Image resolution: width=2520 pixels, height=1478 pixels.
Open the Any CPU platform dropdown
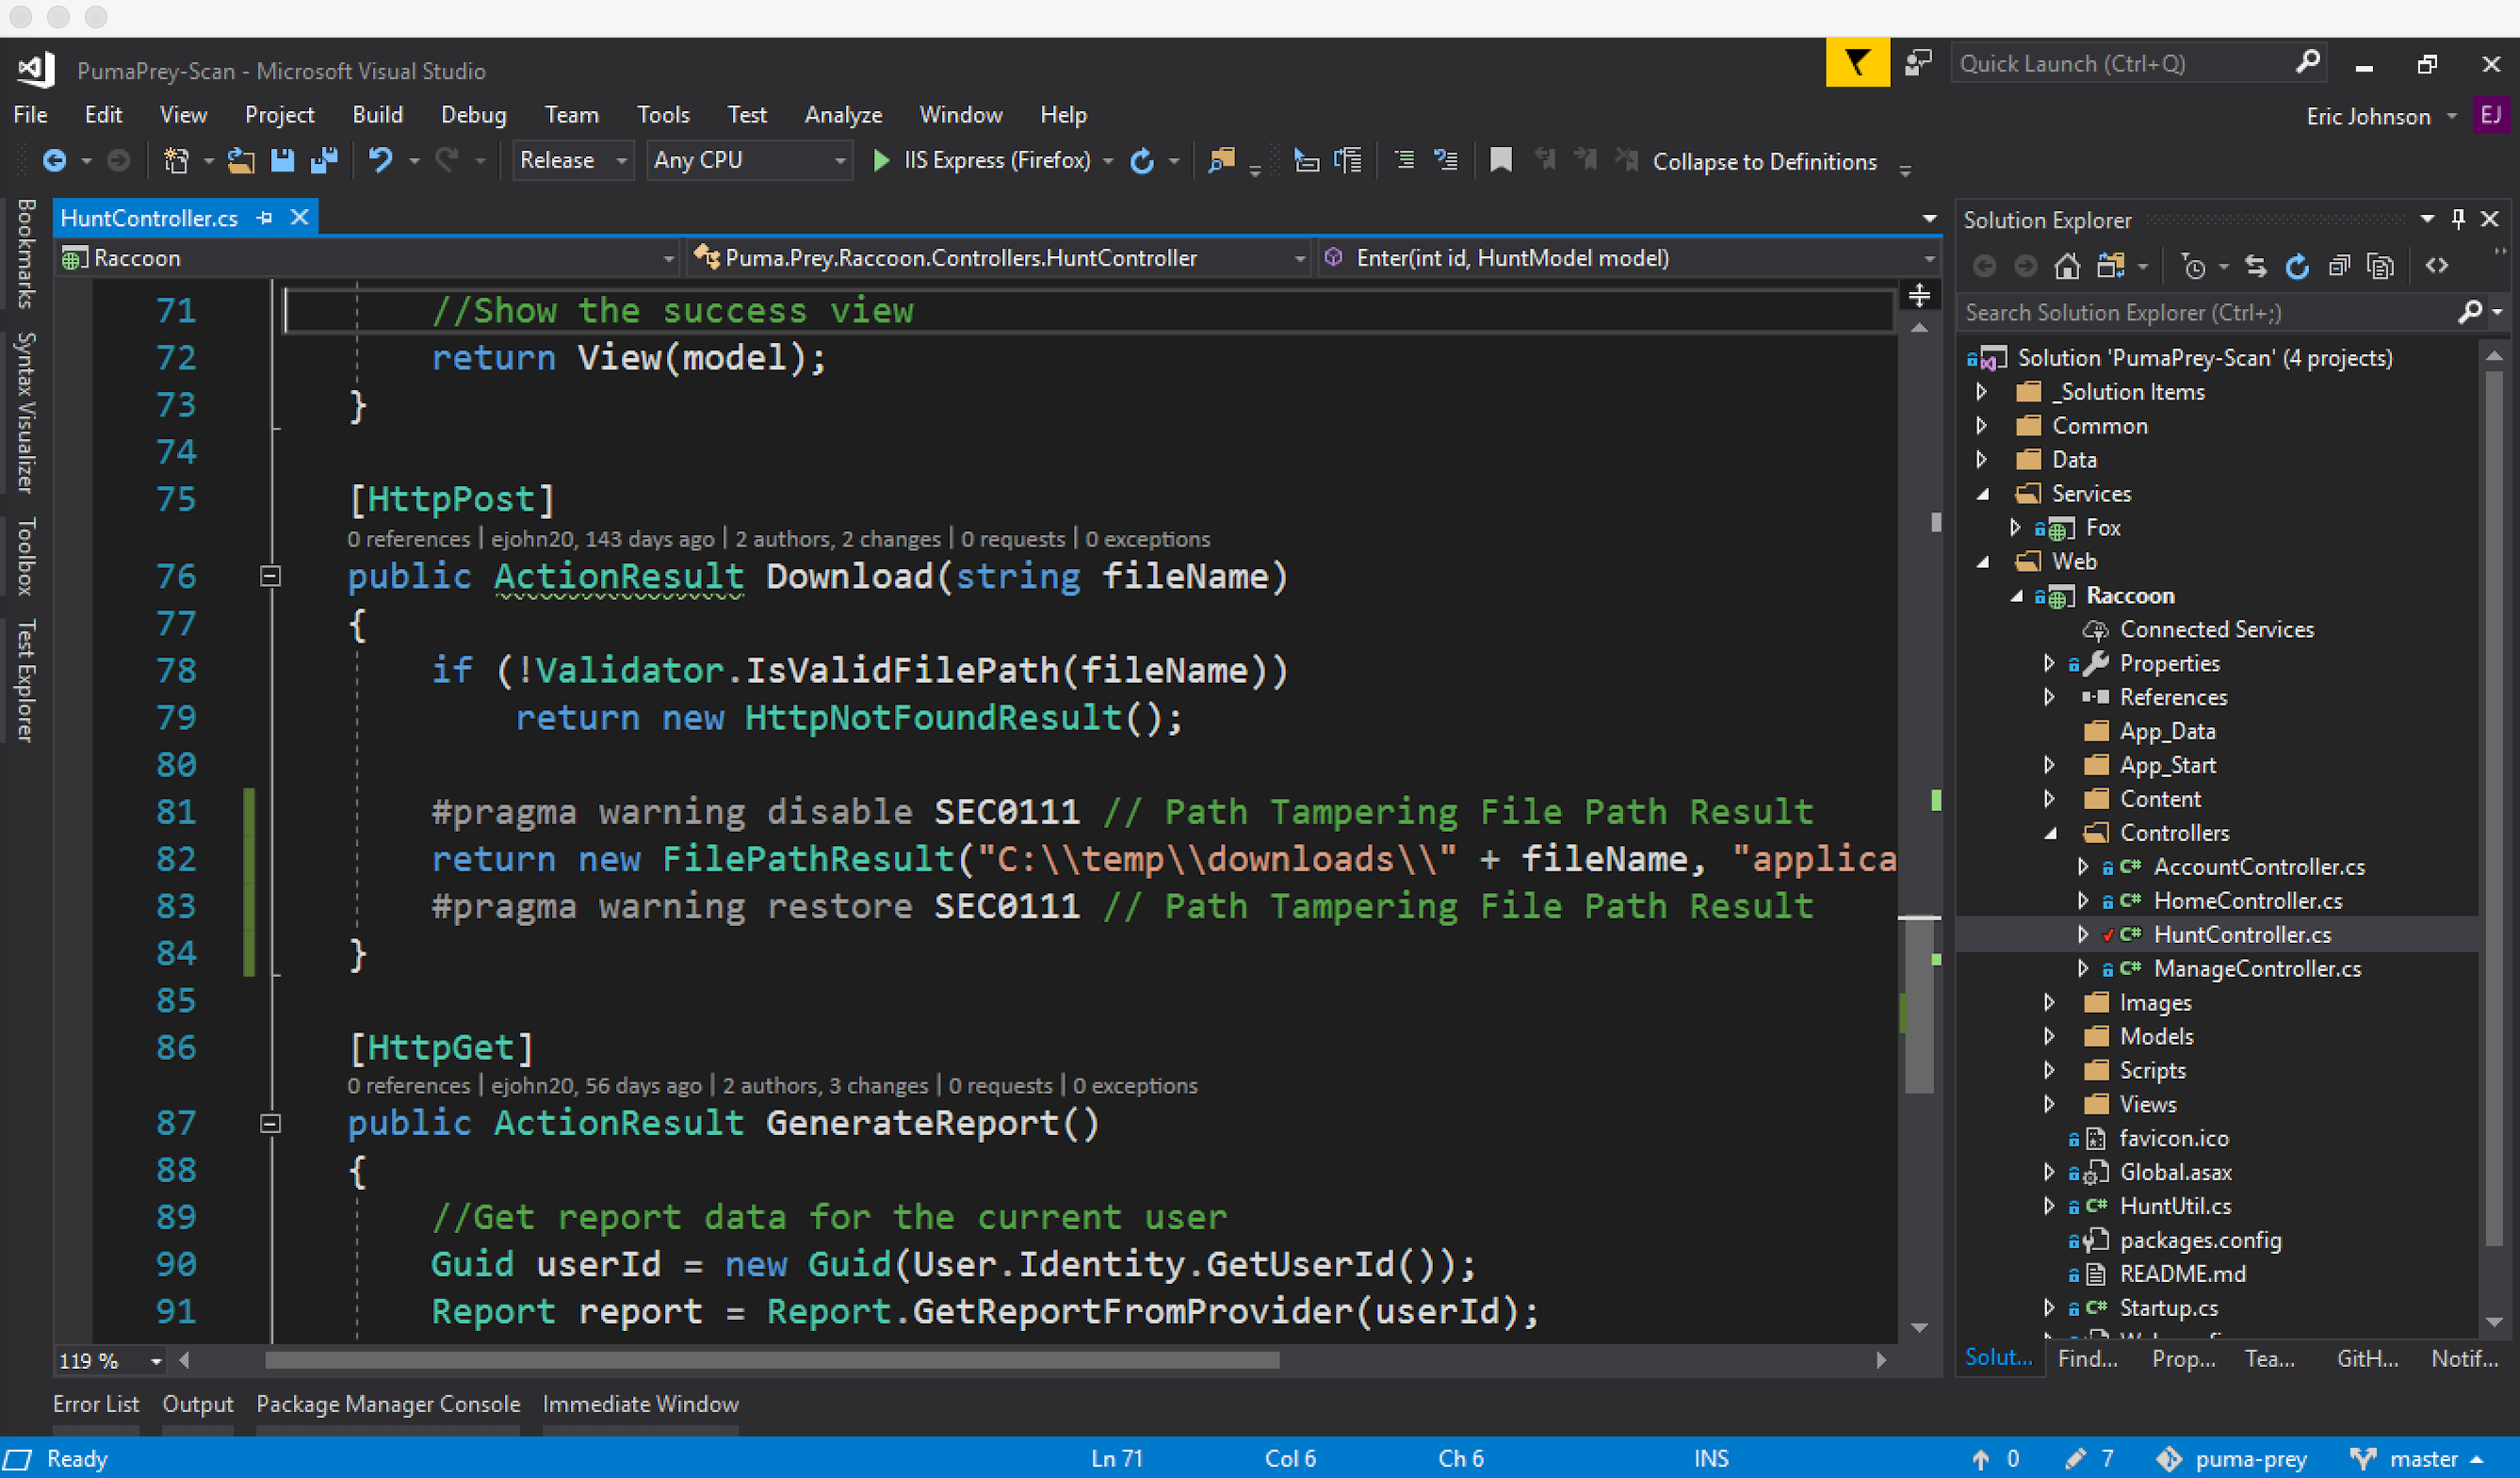[749, 161]
